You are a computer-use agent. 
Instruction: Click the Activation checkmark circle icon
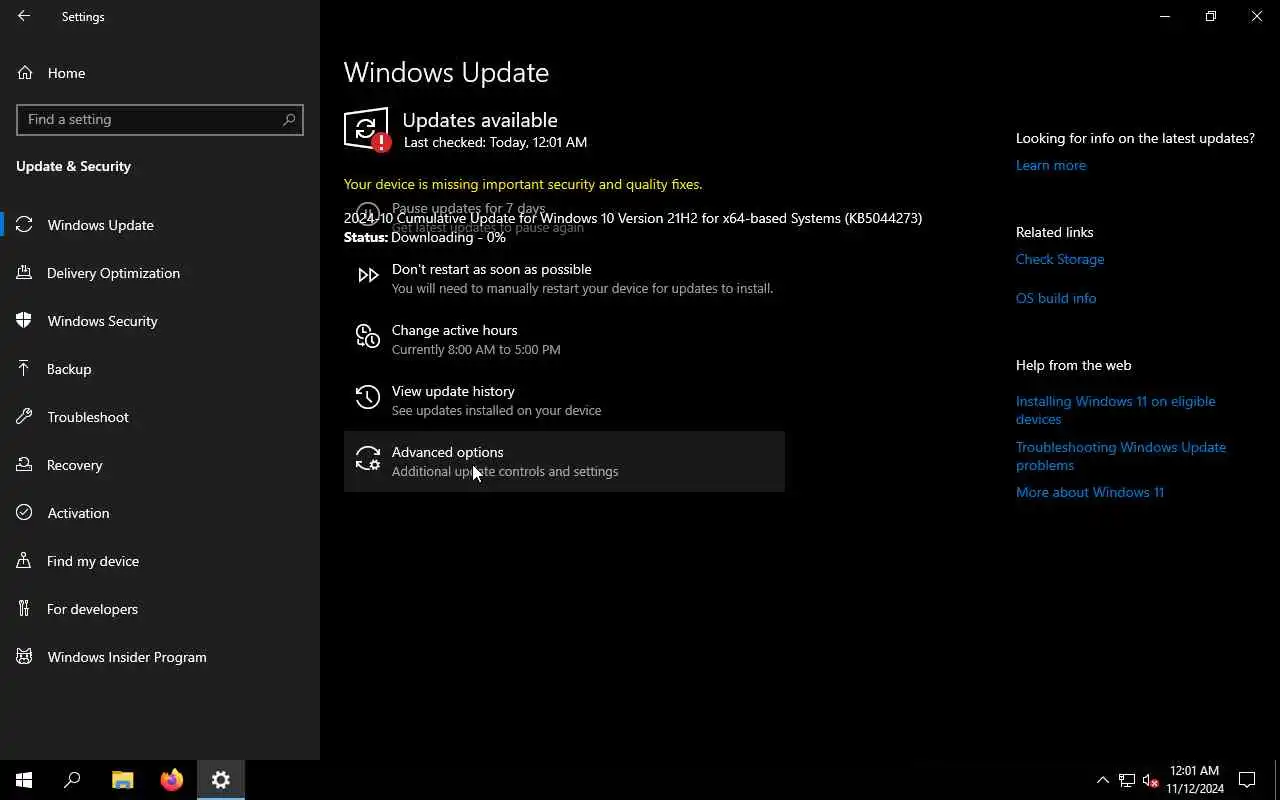point(25,513)
